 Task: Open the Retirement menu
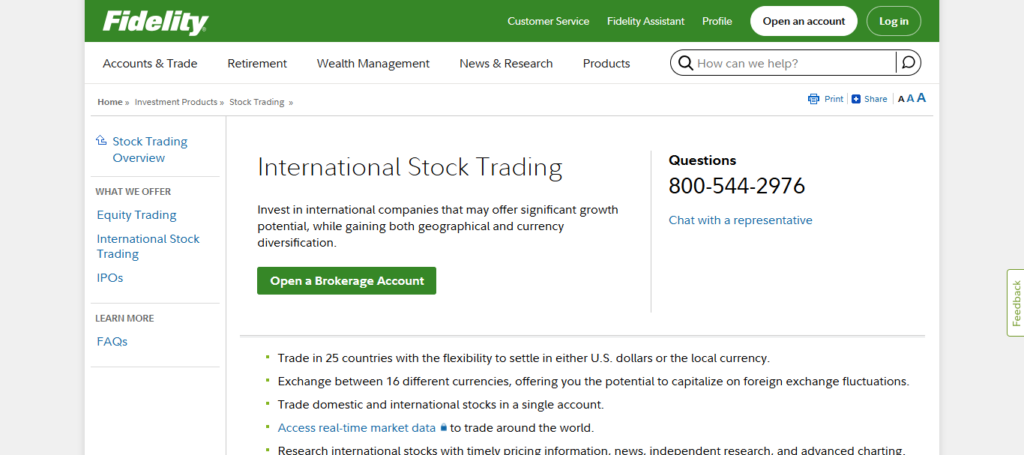(257, 63)
